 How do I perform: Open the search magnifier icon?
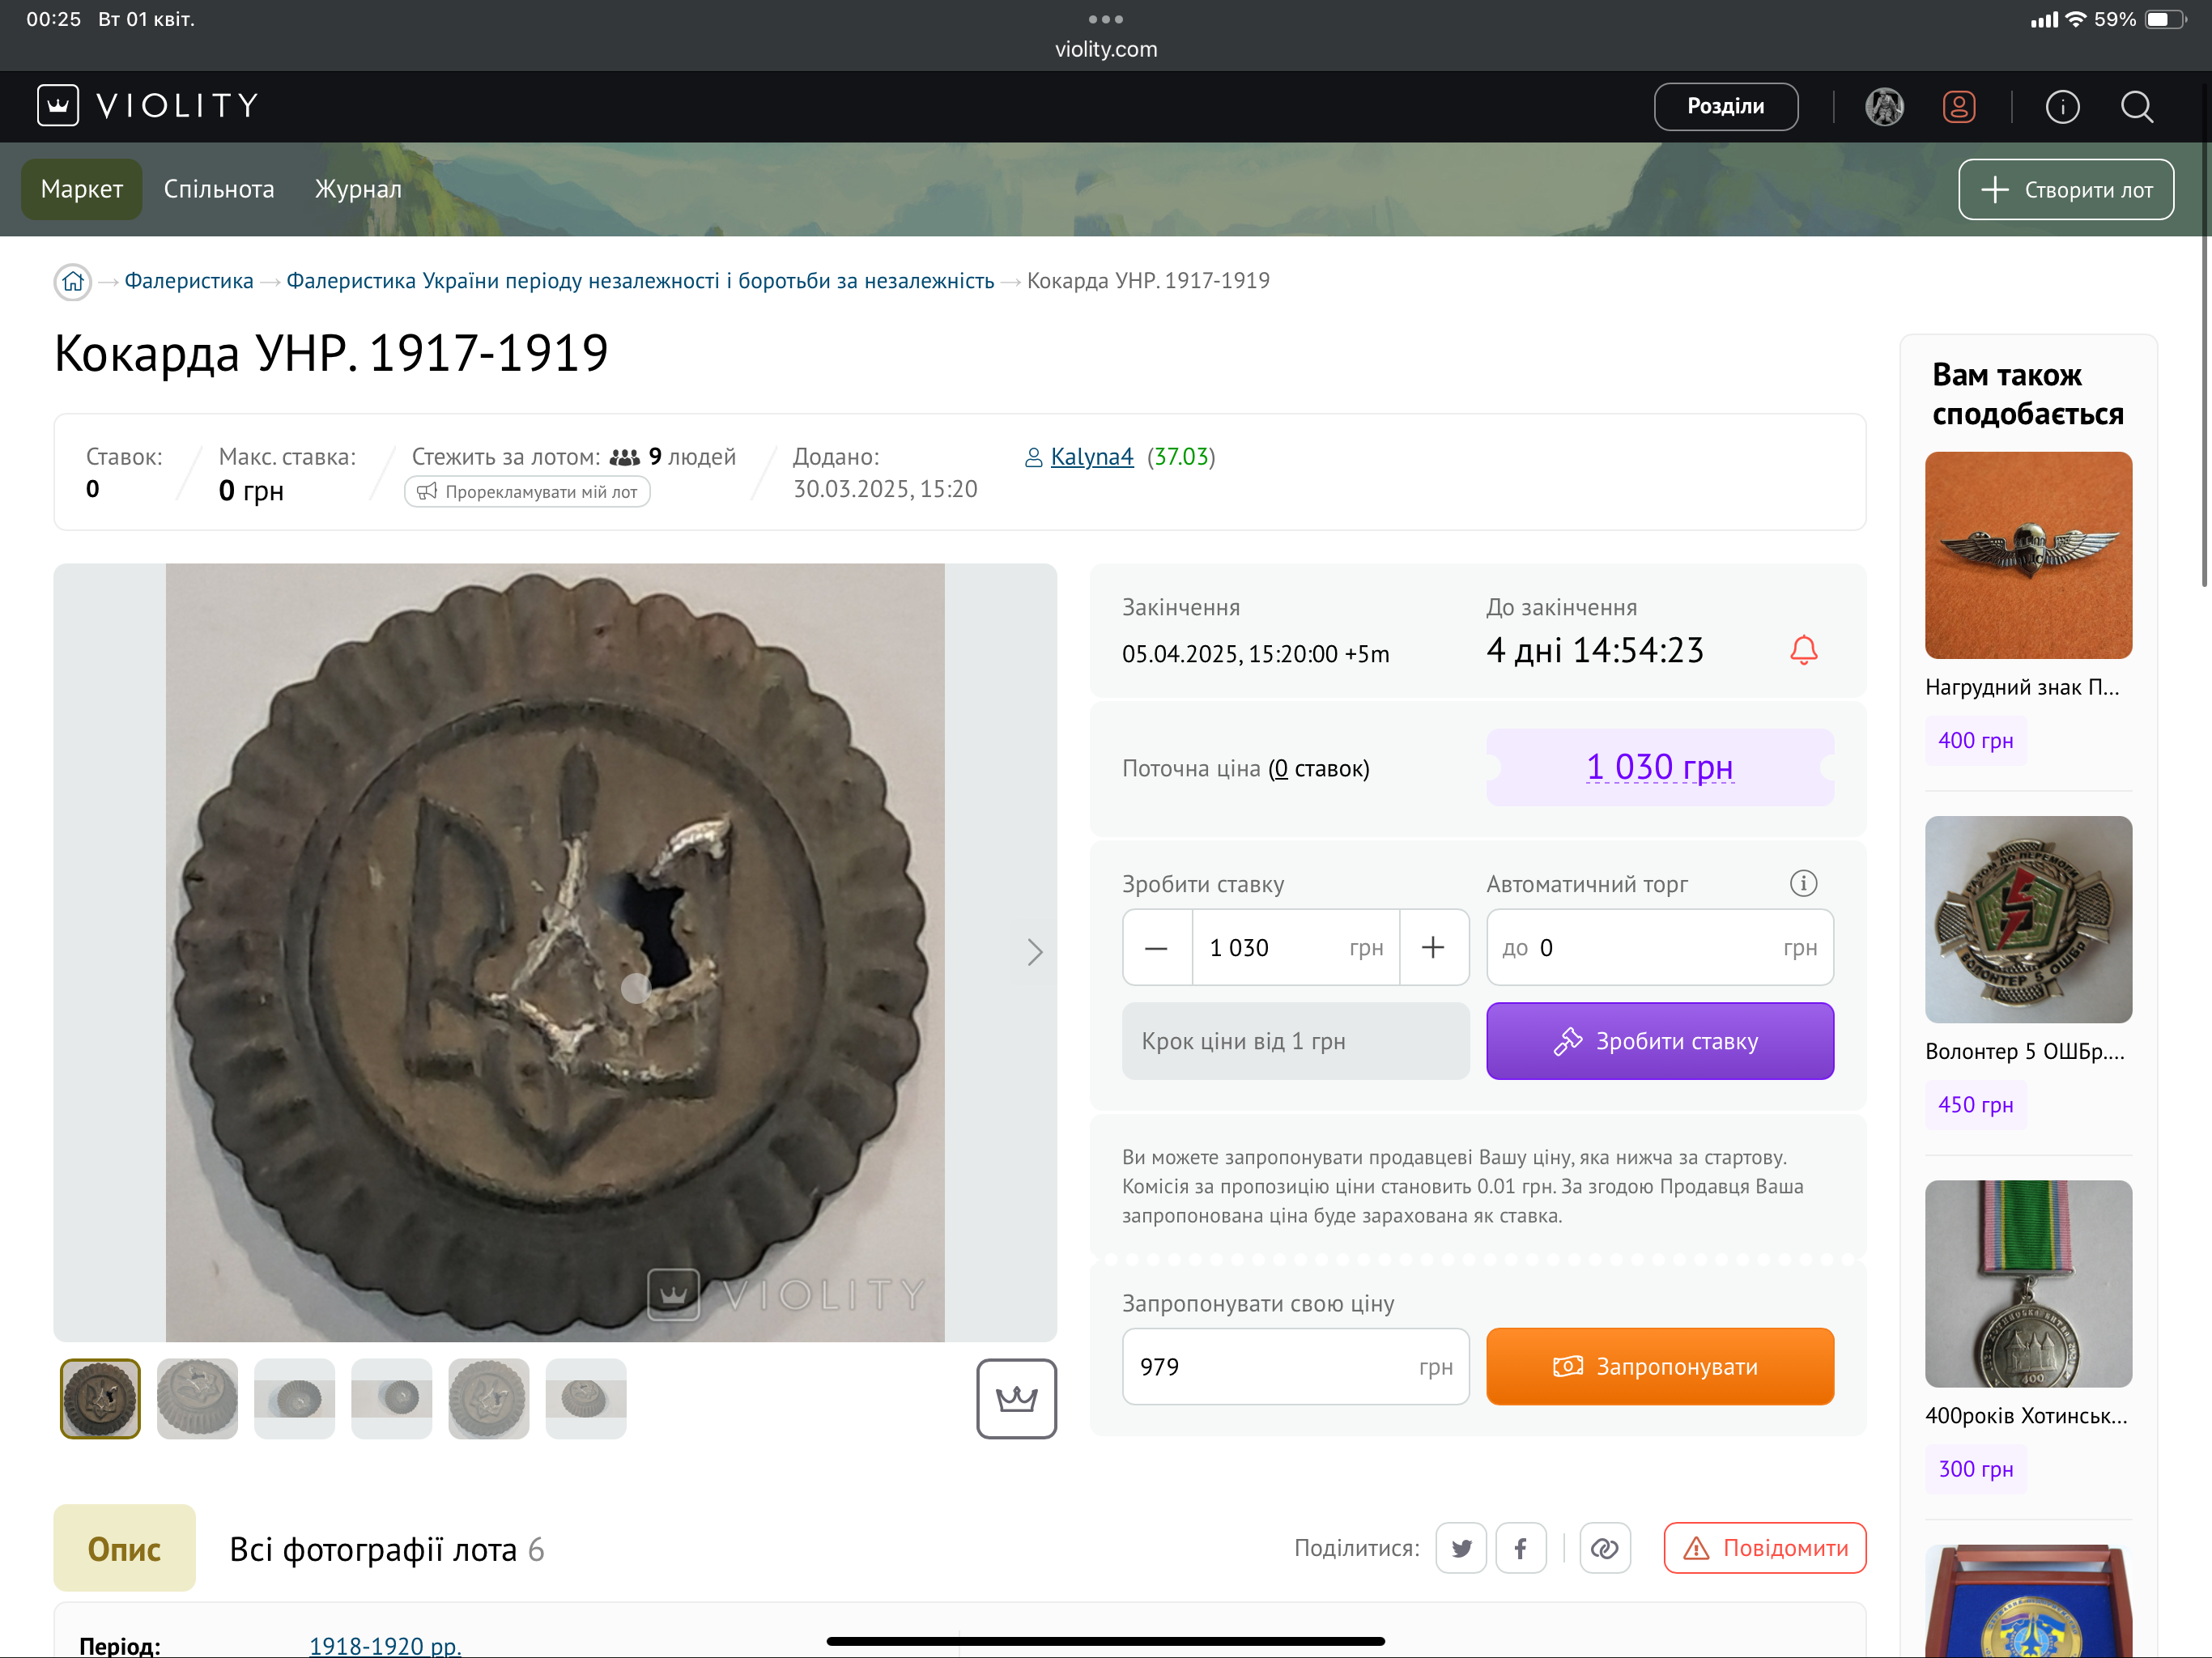tap(2136, 106)
